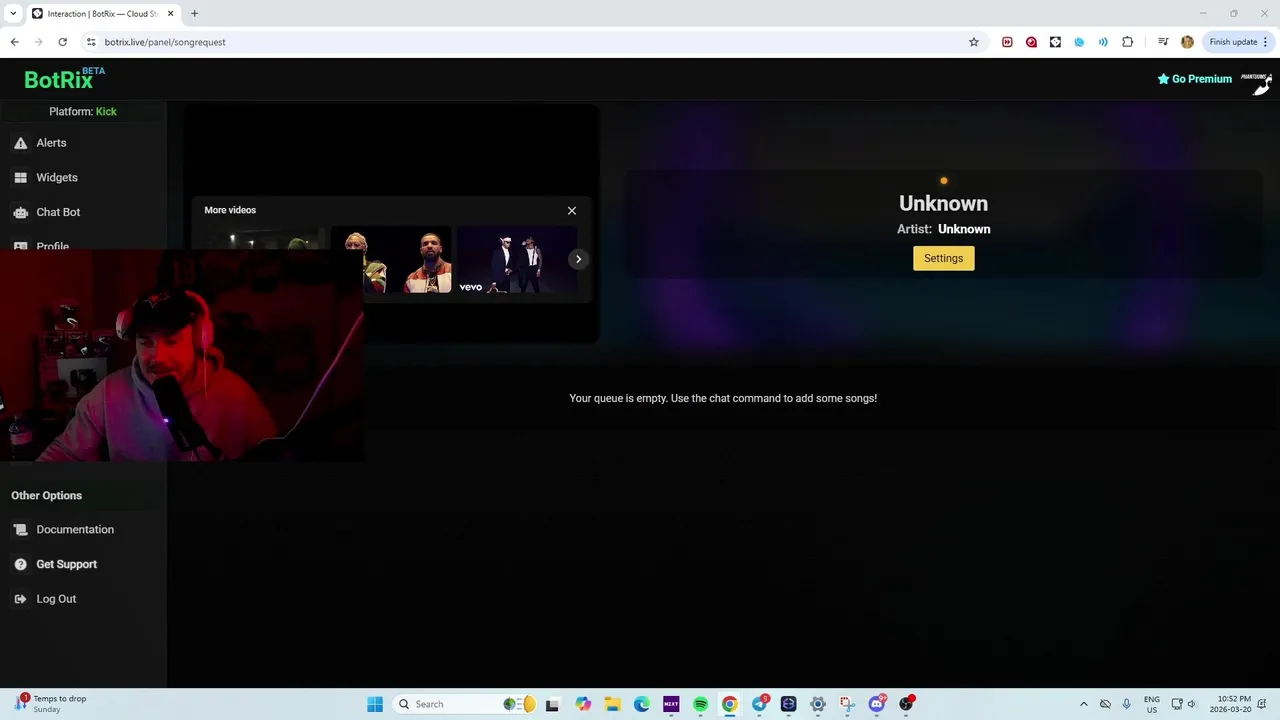Open the Alerts section in sidebar
Image resolution: width=1280 pixels, height=720 pixels.
51,143
